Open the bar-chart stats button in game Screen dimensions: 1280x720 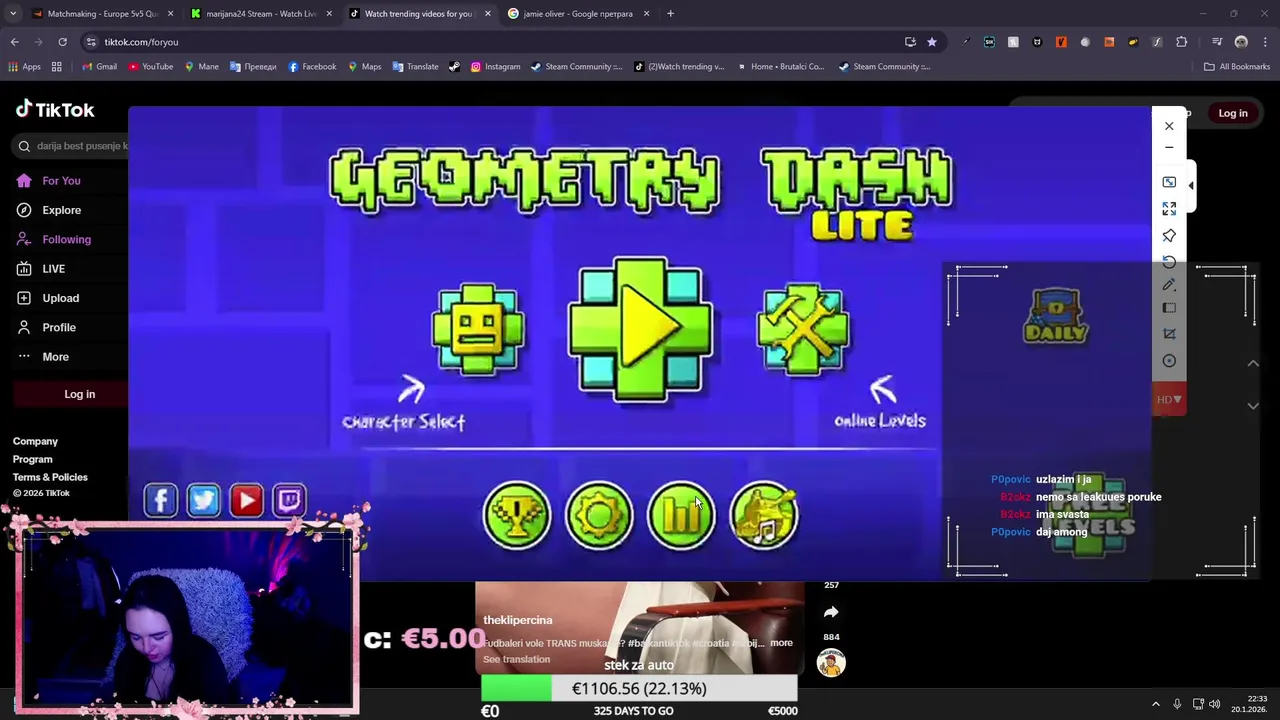click(x=681, y=516)
